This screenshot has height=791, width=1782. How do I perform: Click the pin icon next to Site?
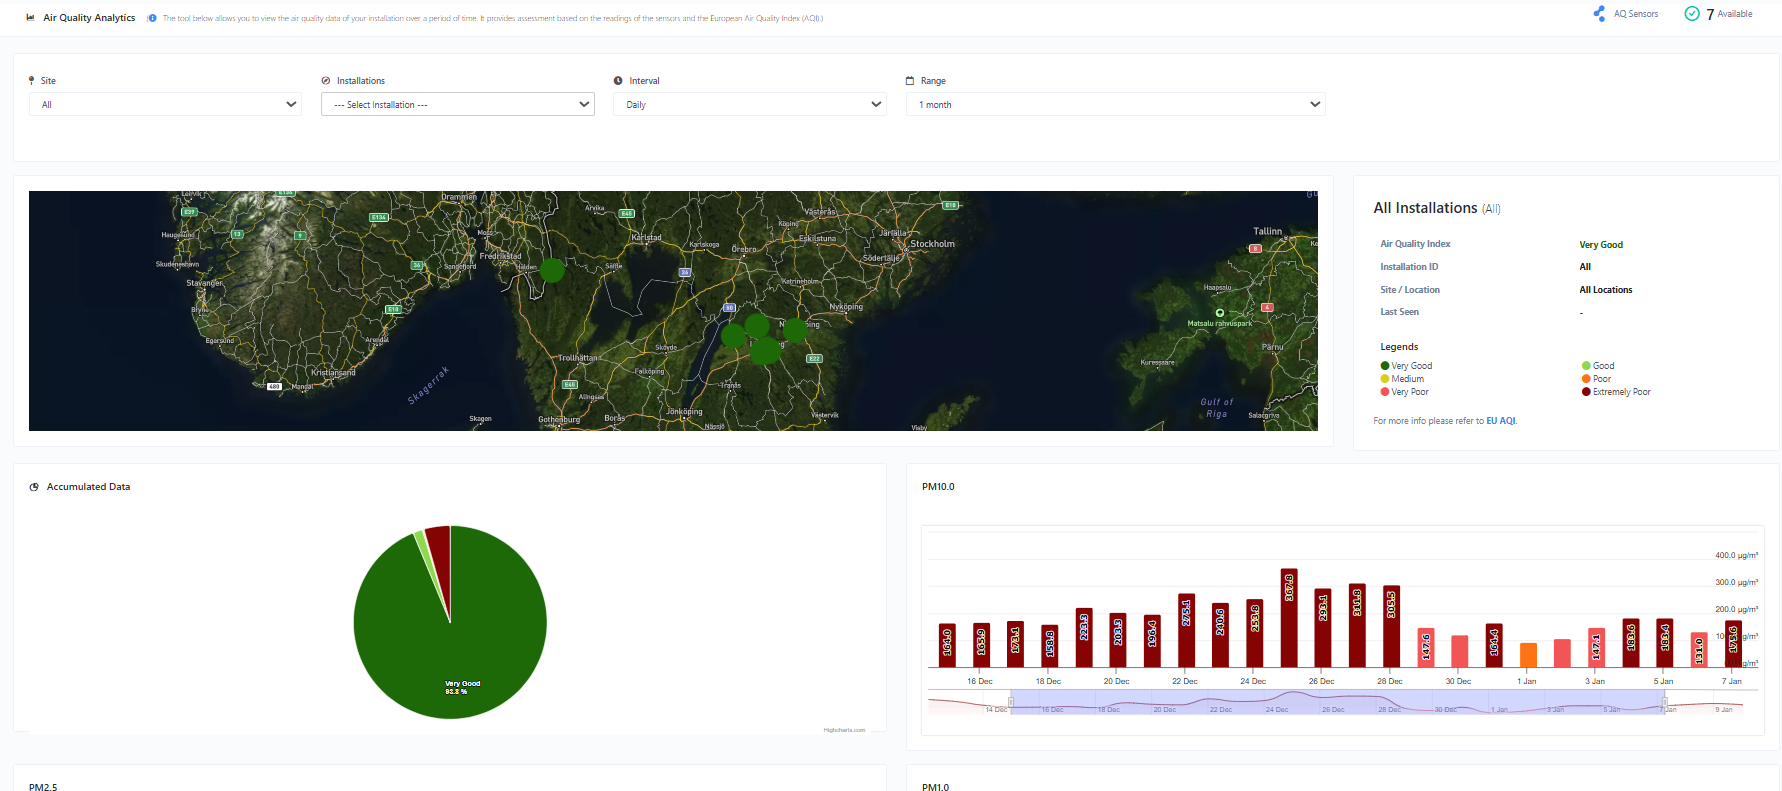[x=32, y=80]
